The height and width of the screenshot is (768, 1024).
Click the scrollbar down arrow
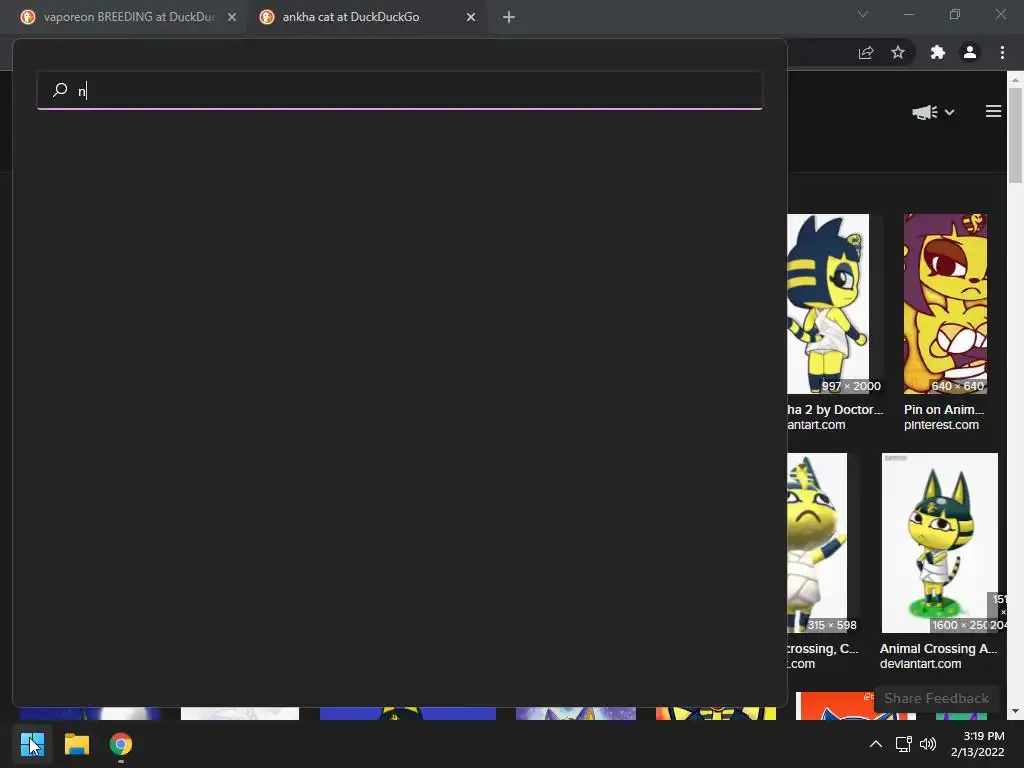pyautogui.click(x=1015, y=711)
